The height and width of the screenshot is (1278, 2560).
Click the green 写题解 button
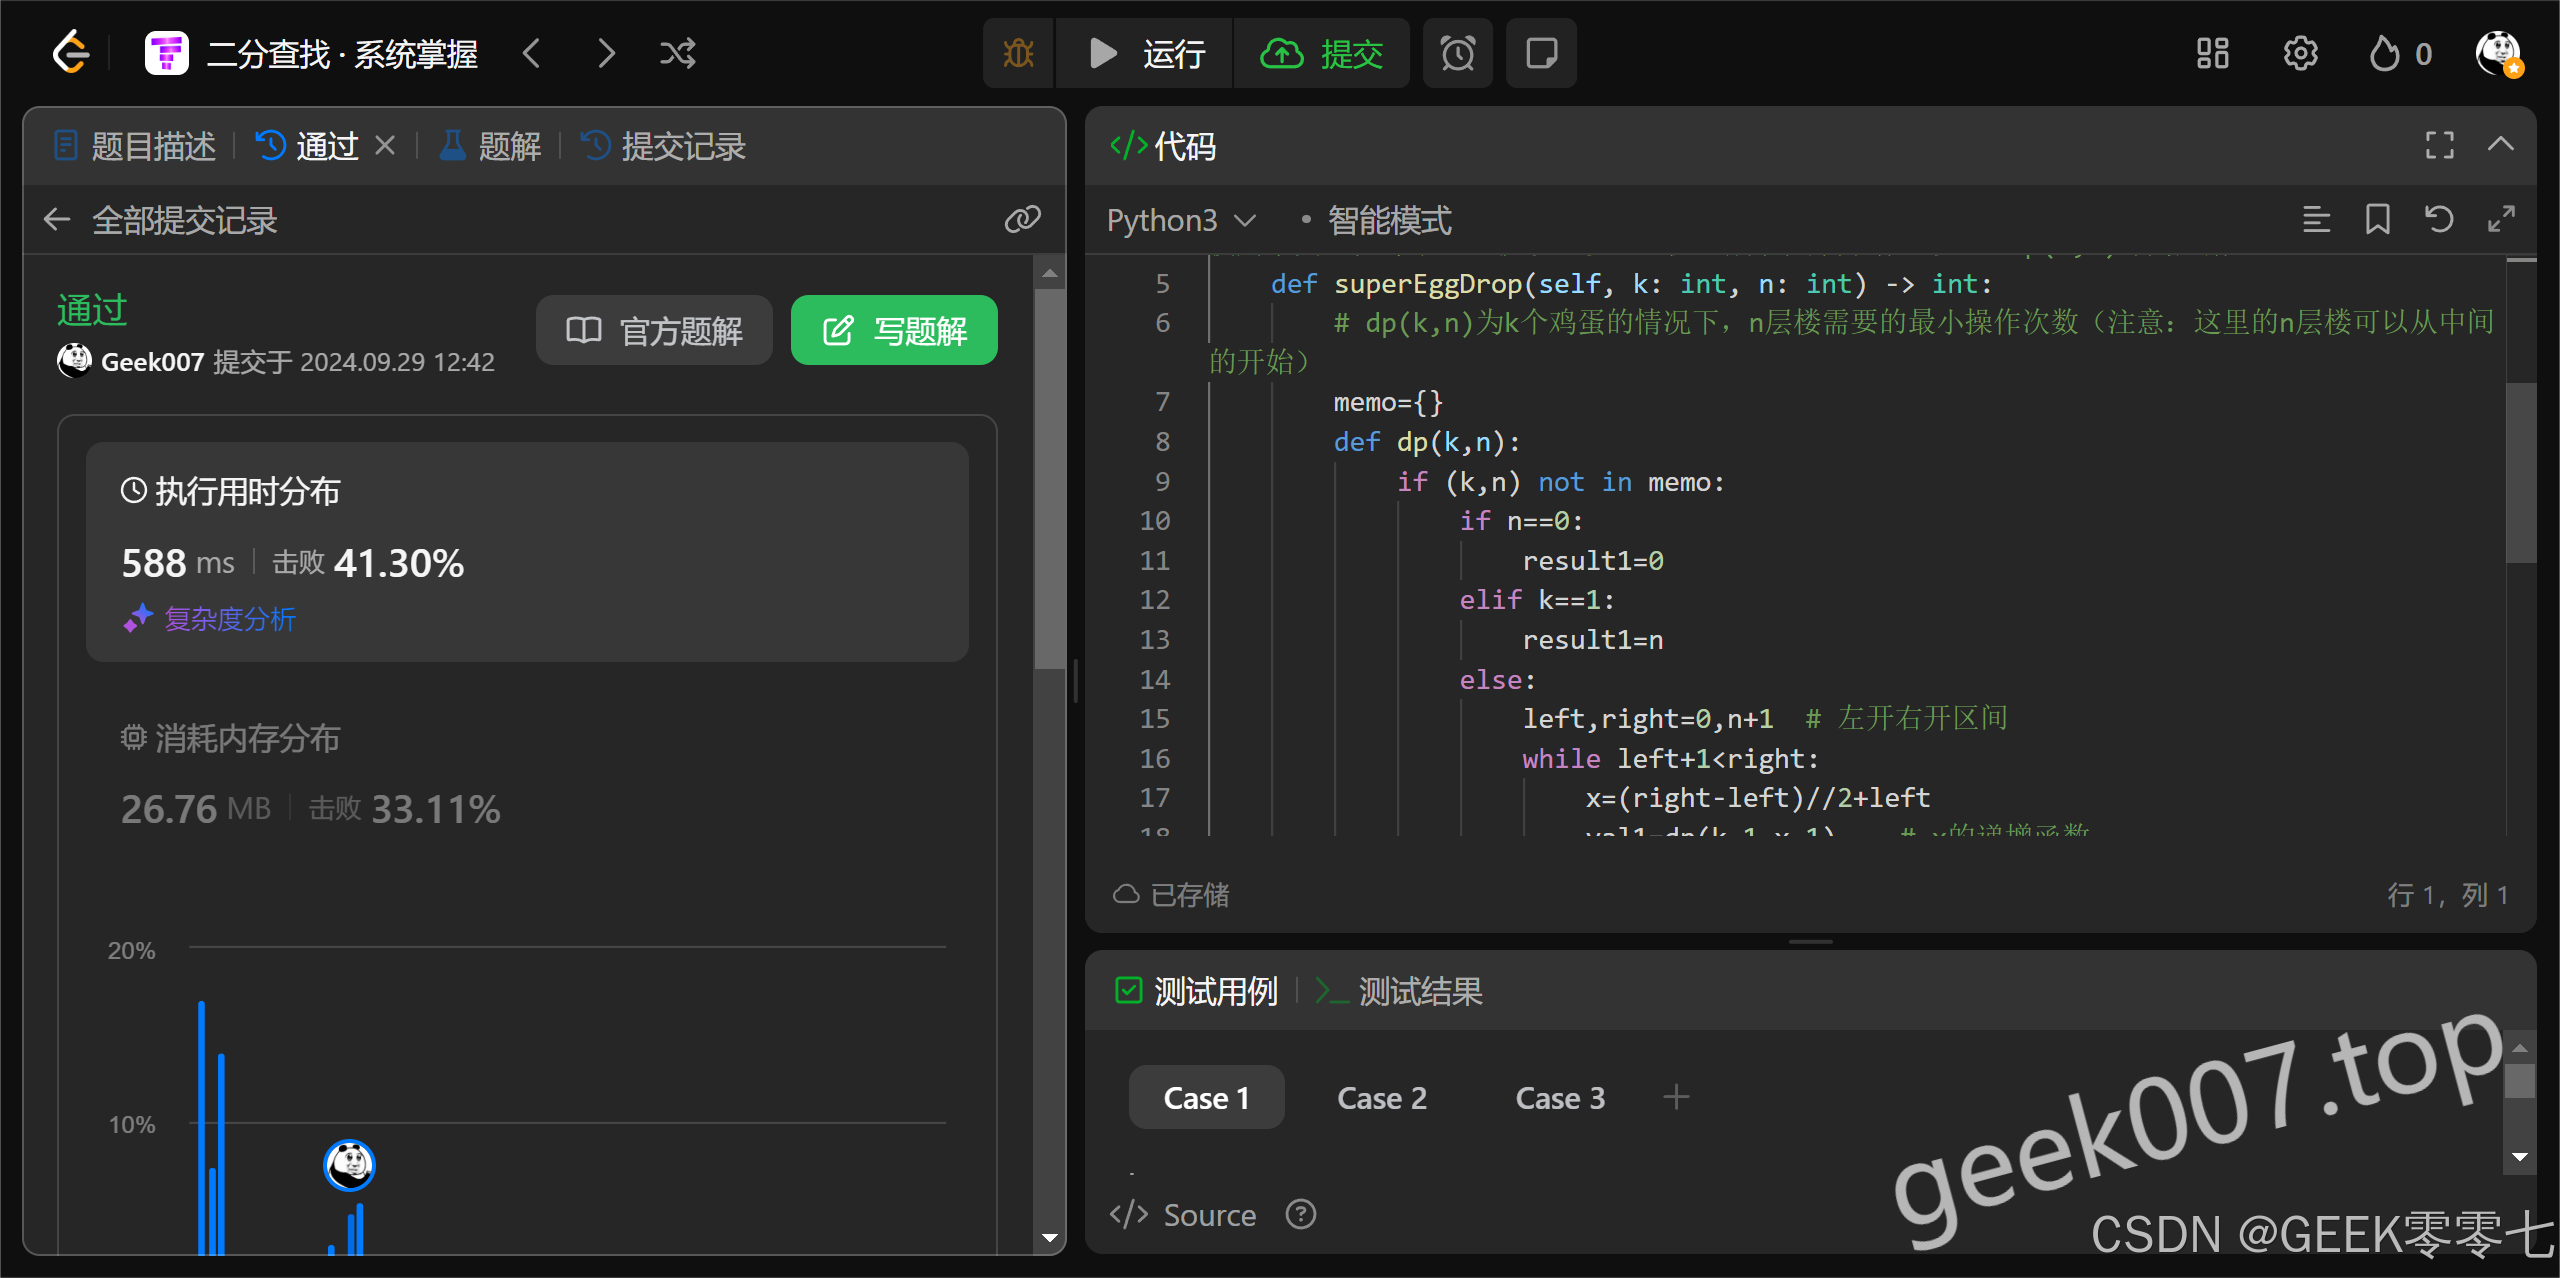893,331
